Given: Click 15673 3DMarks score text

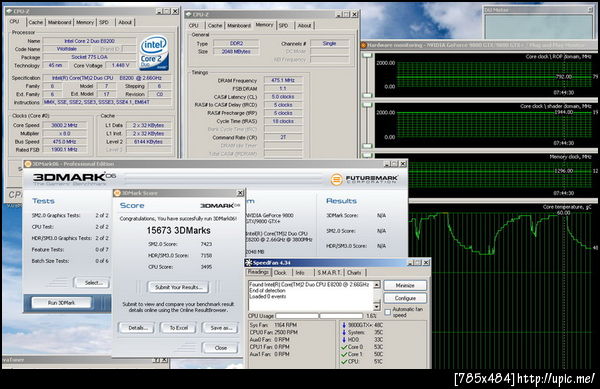Looking at the screenshot, I should click(x=178, y=231).
